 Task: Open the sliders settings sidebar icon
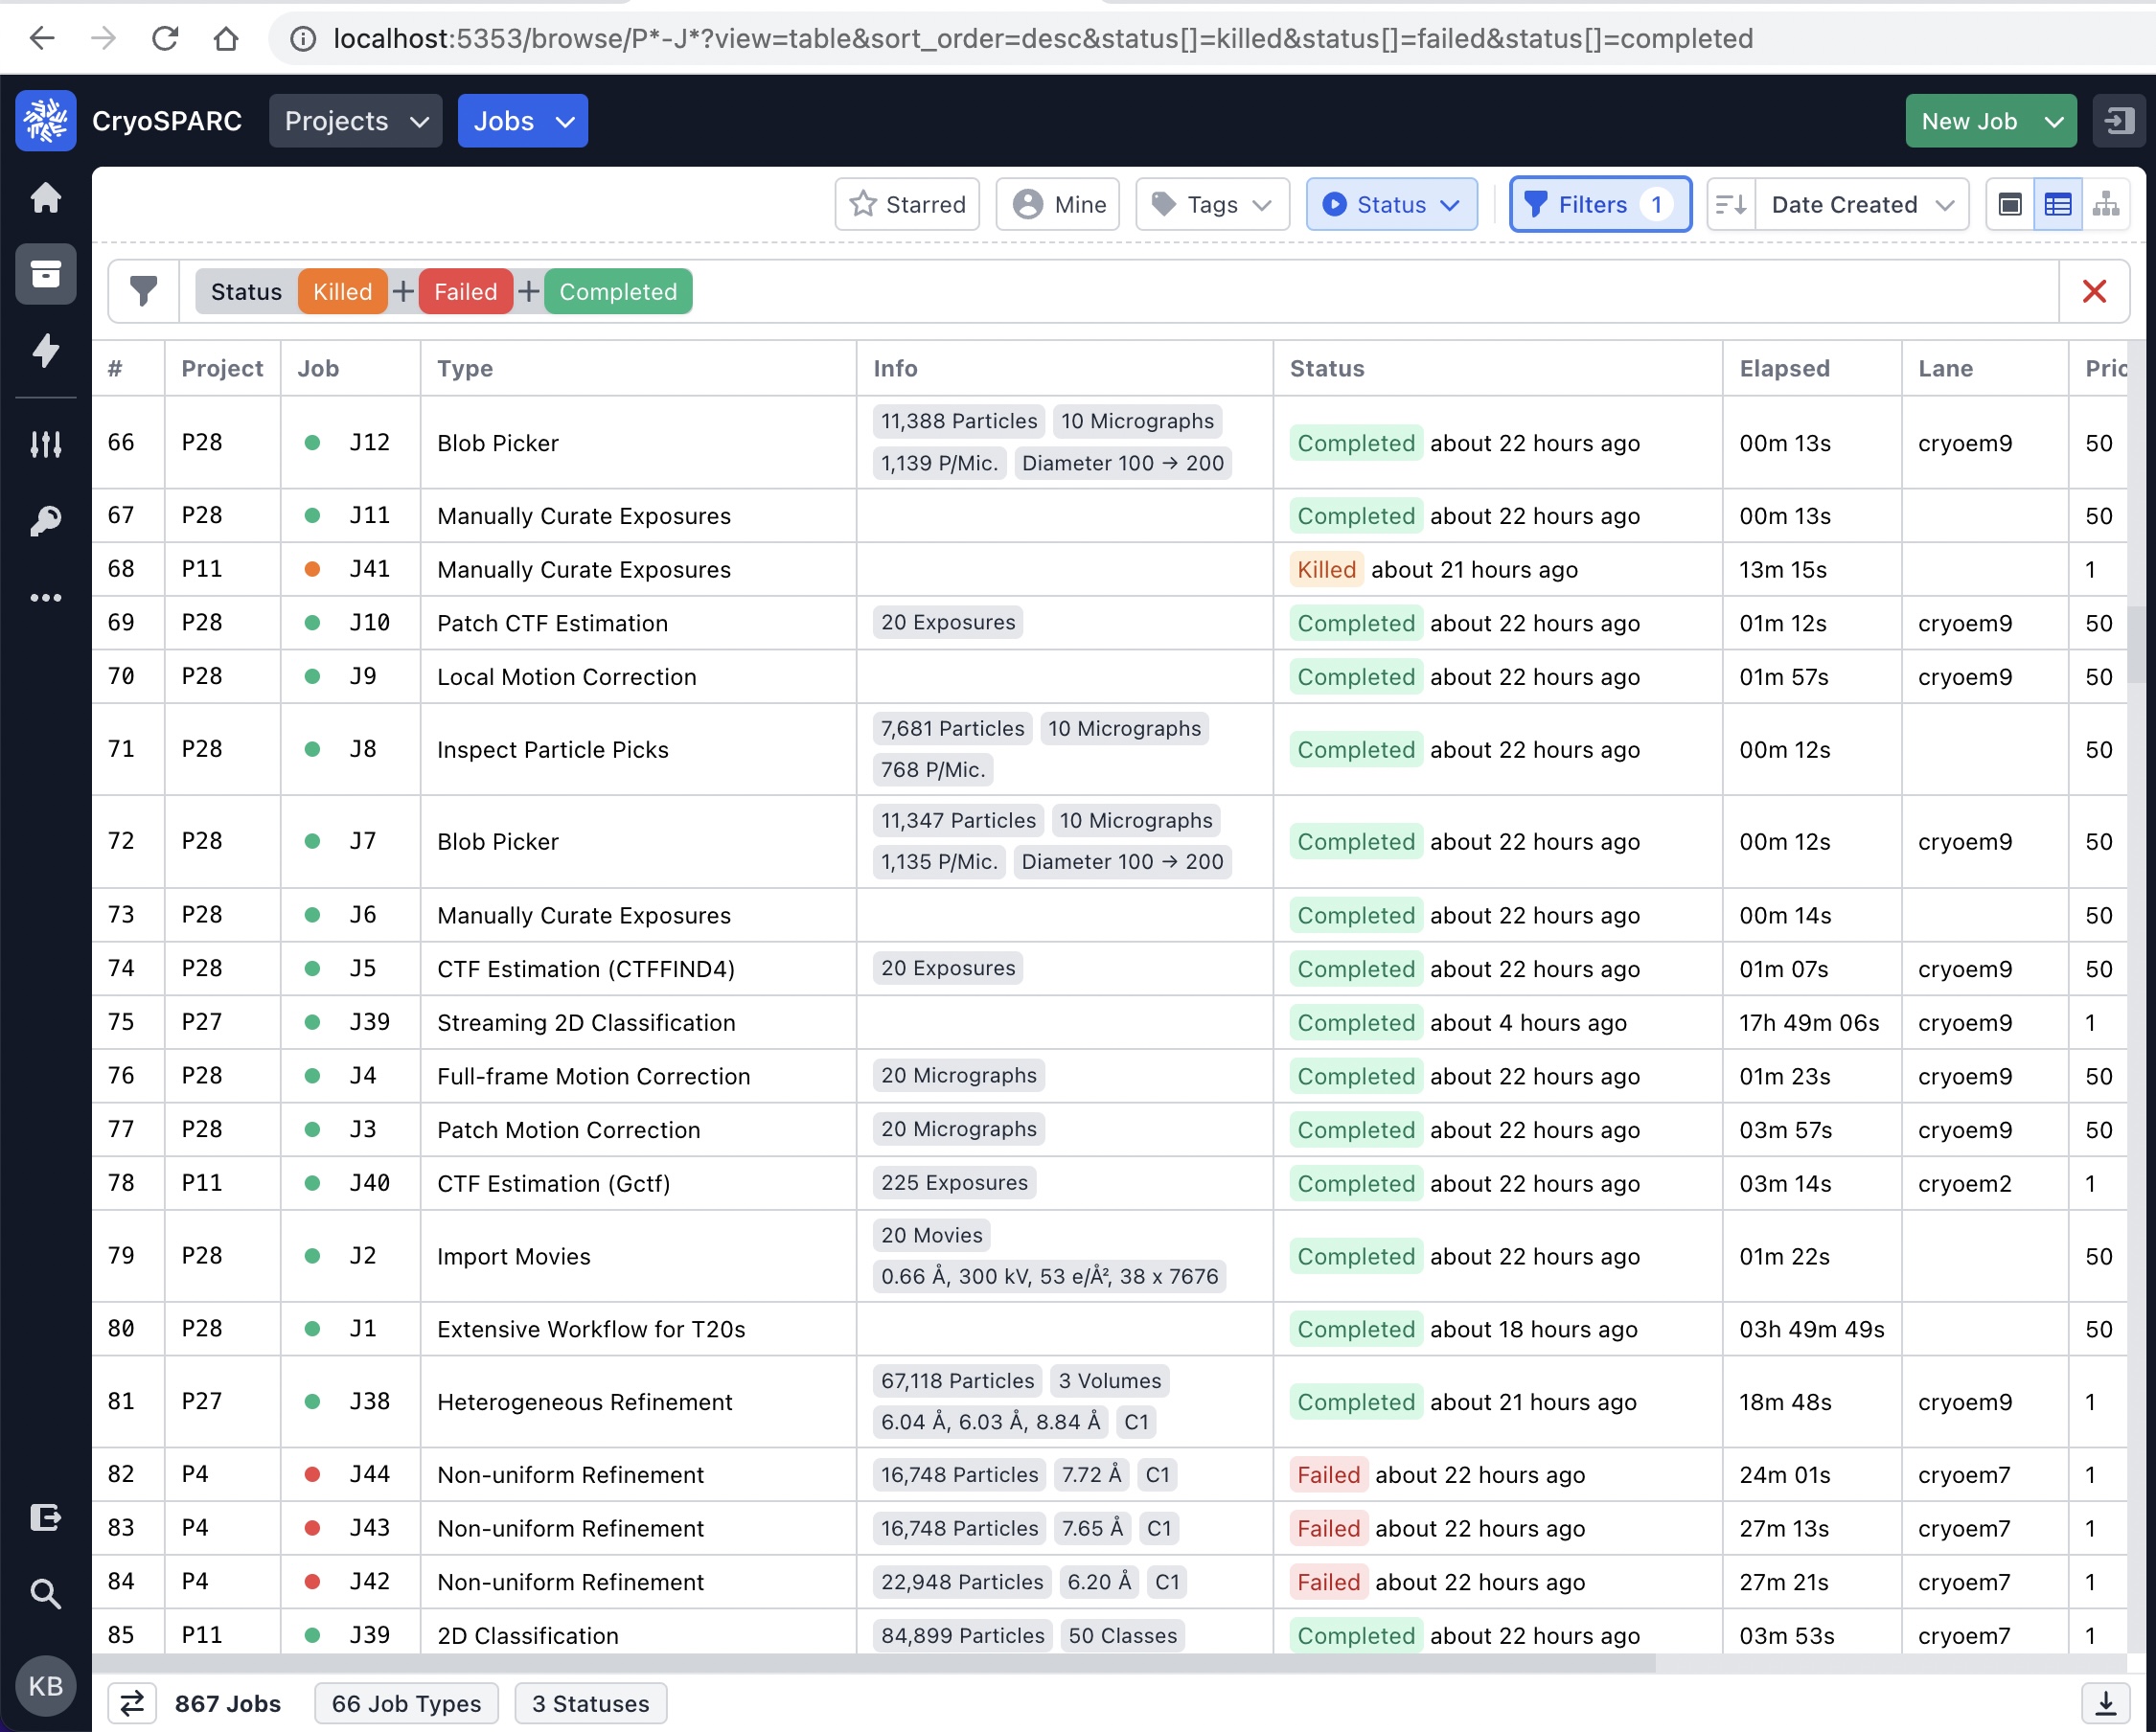[45, 444]
